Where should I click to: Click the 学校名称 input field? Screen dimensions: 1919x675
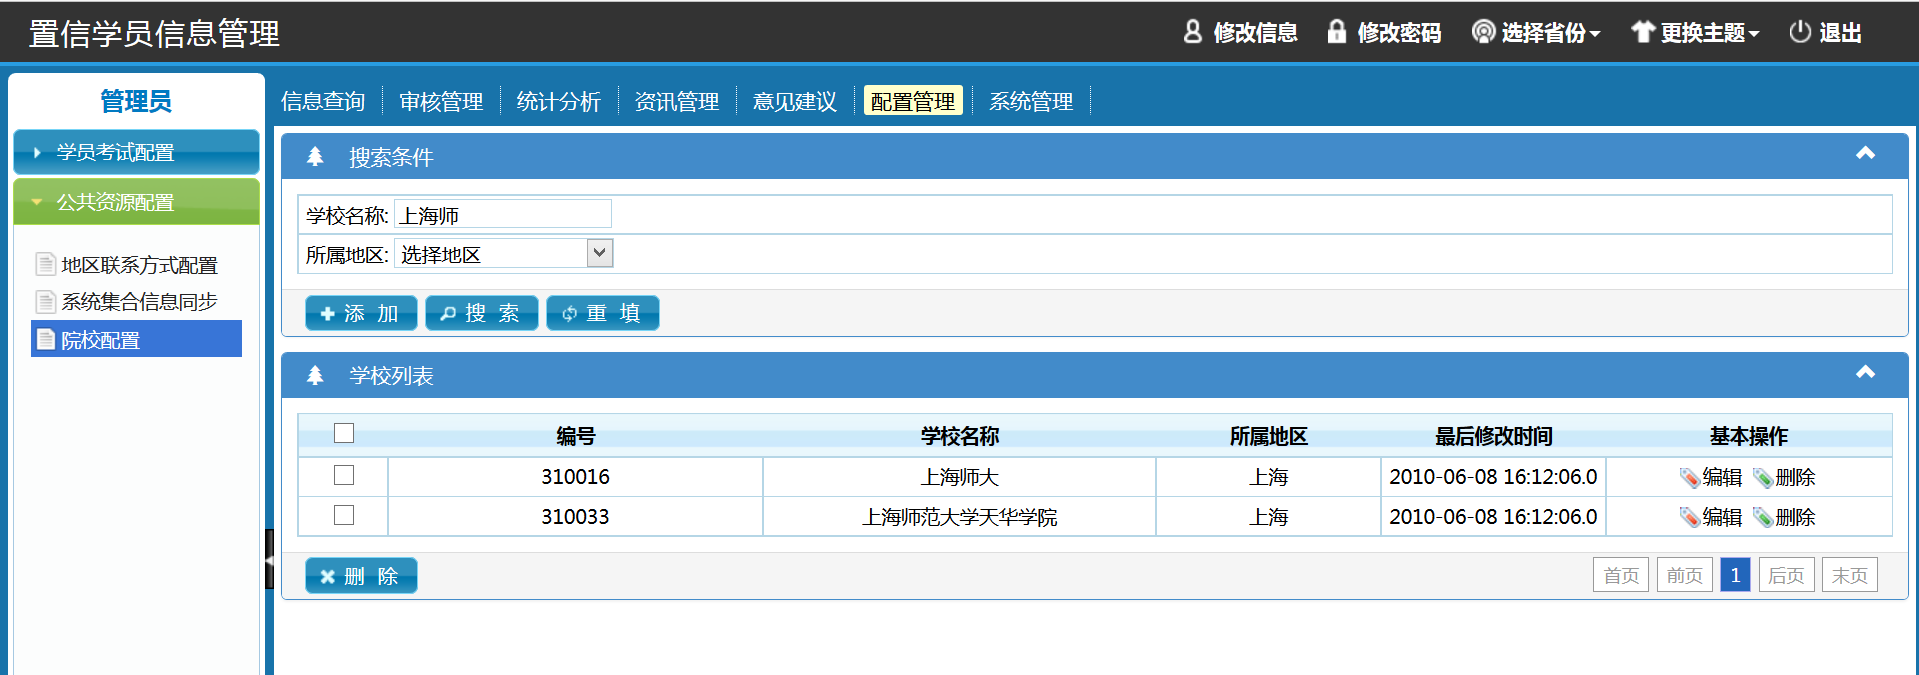tap(503, 214)
